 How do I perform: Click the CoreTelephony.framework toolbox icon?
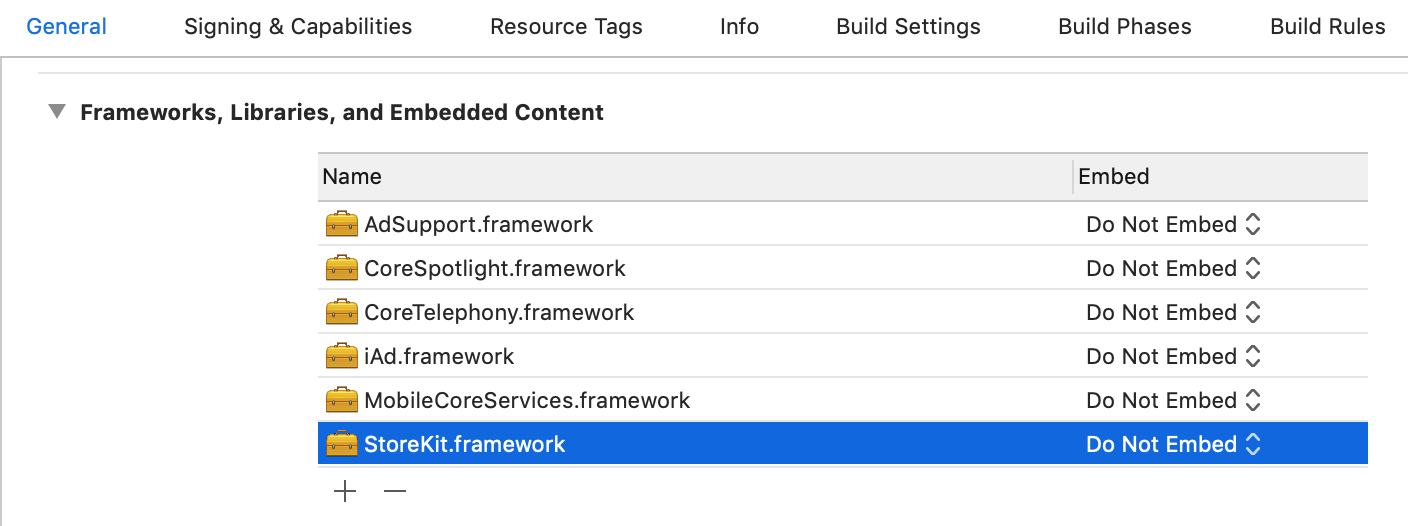click(x=341, y=313)
